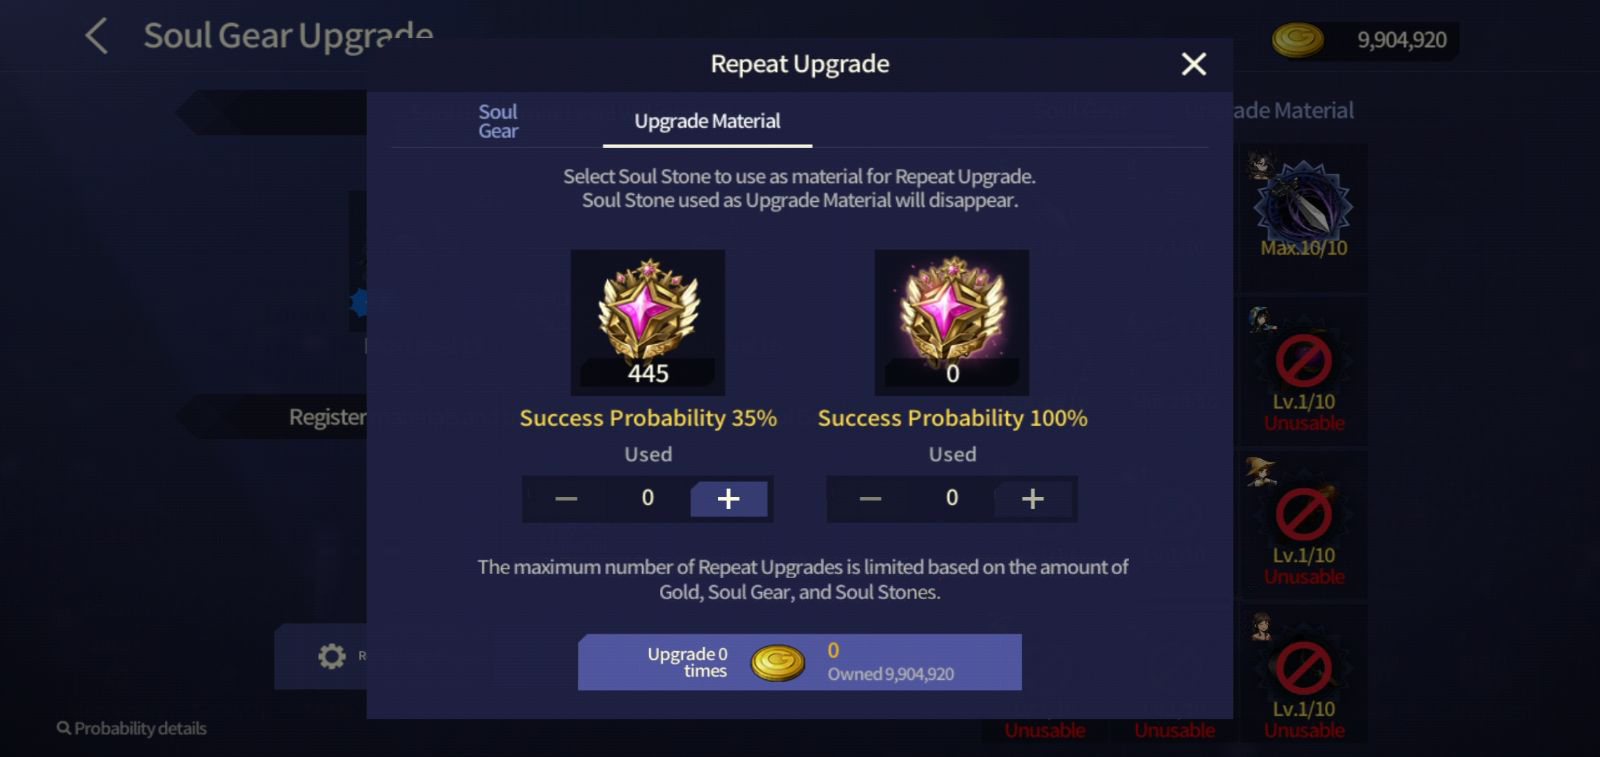
Task: Close the Repeat Upgrade dialog
Action: point(1194,64)
